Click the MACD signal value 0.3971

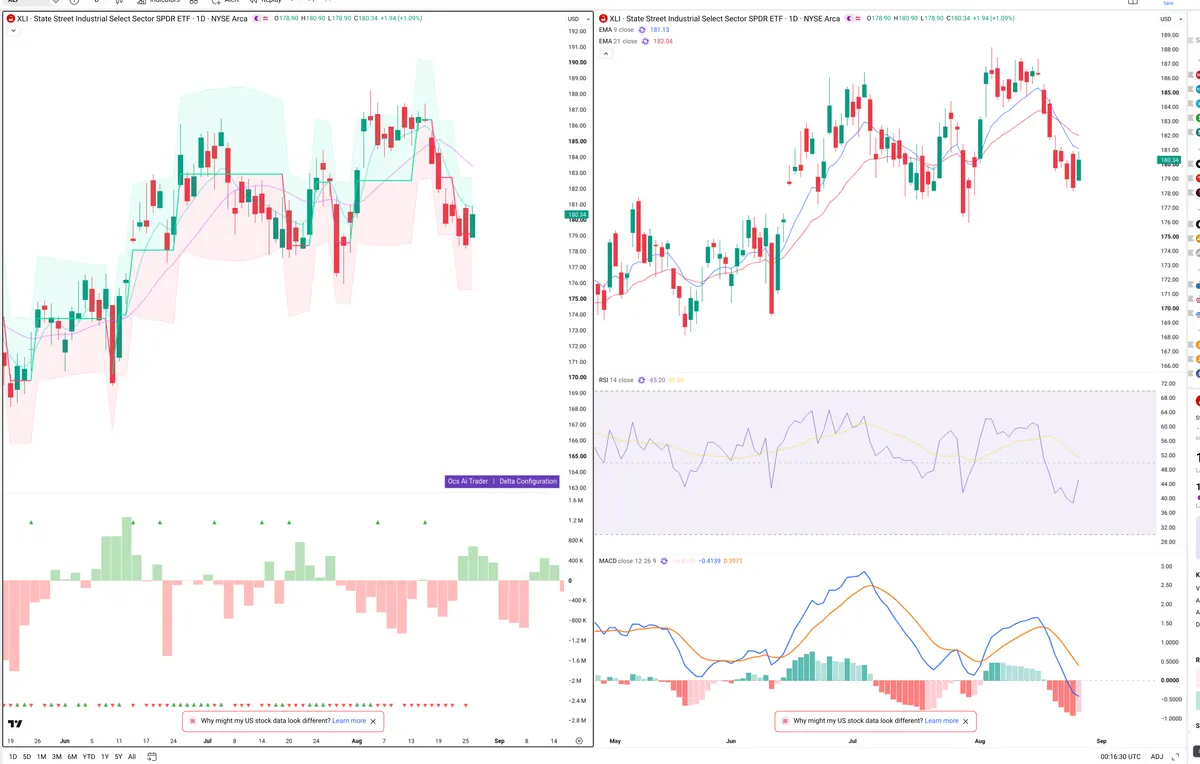733,561
